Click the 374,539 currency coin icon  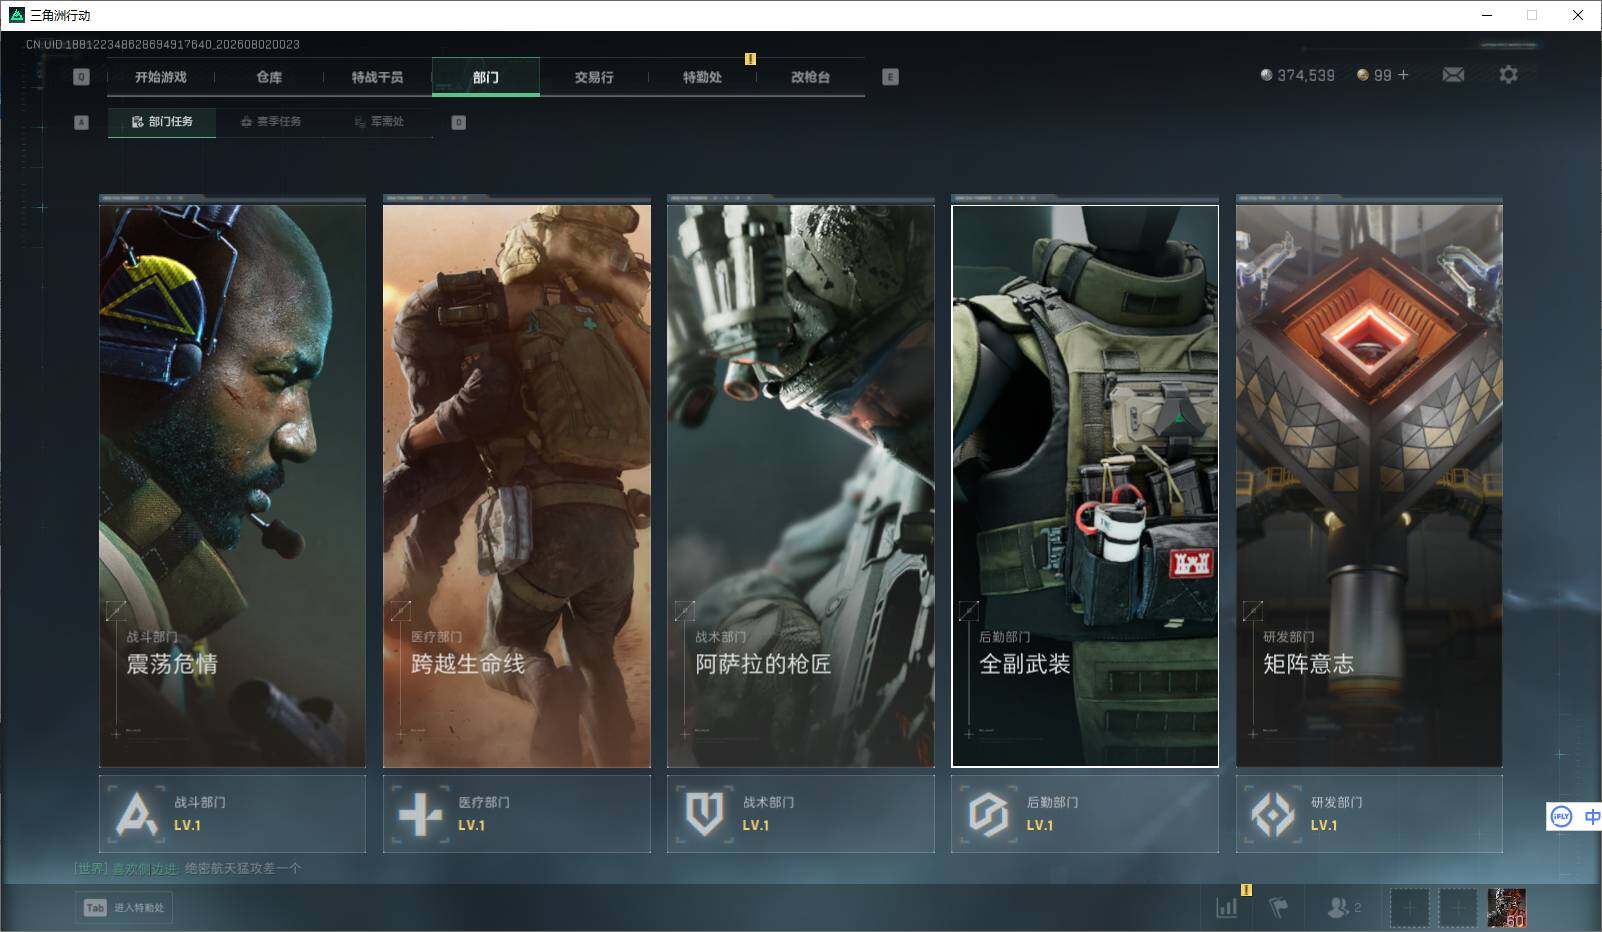(1267, 75)
